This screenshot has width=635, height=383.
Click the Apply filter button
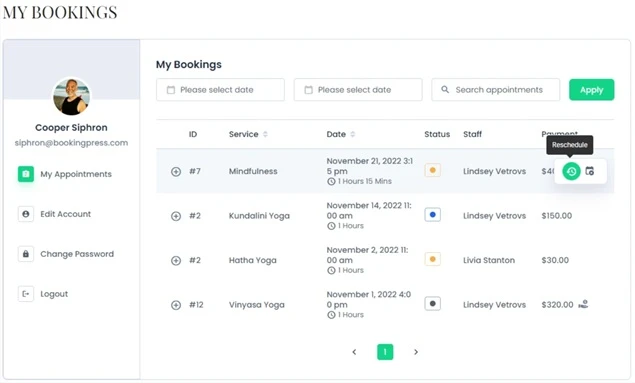(x=591, y=90)
